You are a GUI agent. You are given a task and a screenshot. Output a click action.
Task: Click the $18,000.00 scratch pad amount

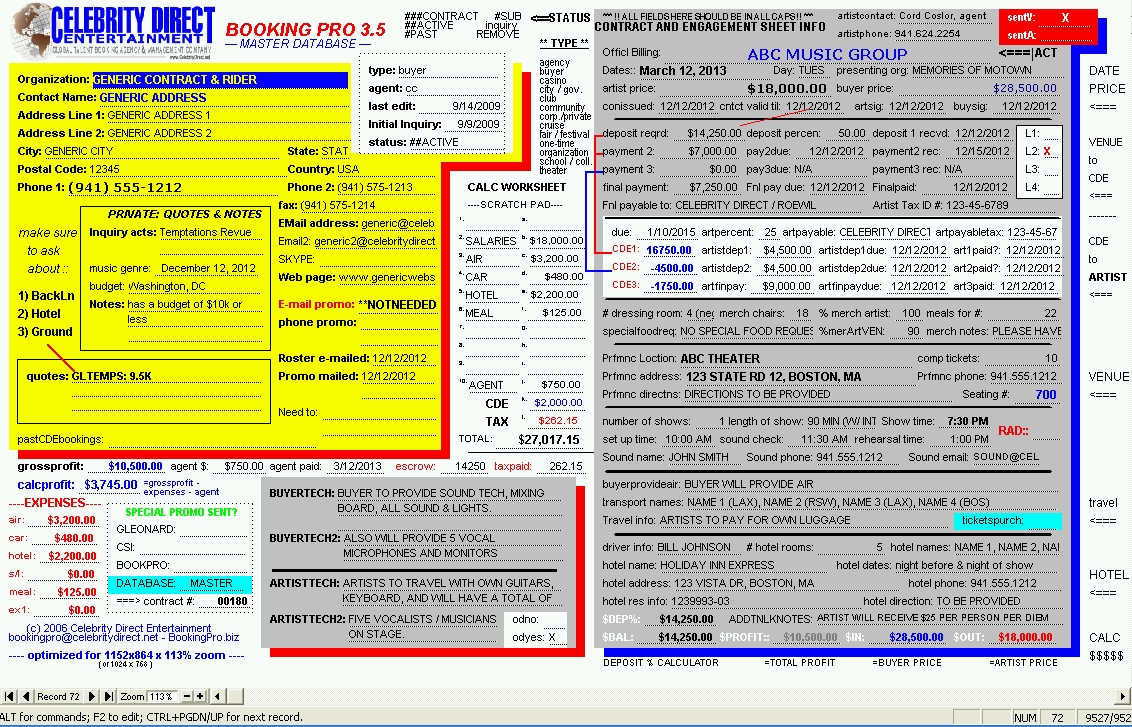pyautogui.click(x=556, y=241)
